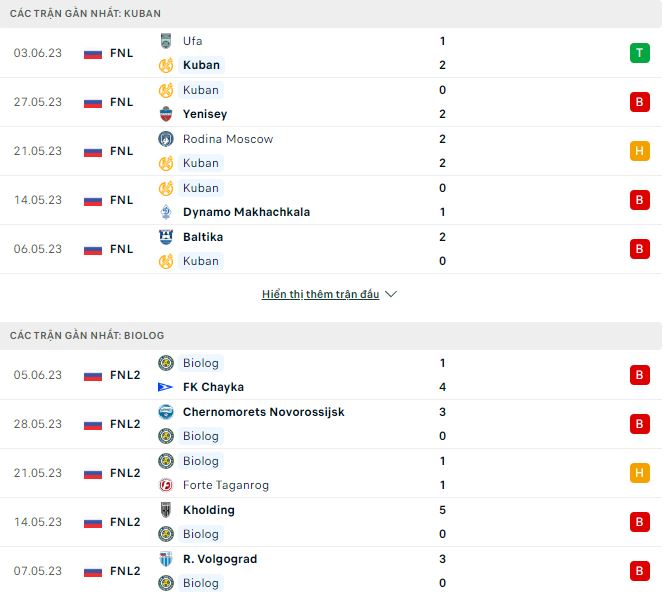
Task: Click green T result badge for Ufa match
Action: pos(639,53)
